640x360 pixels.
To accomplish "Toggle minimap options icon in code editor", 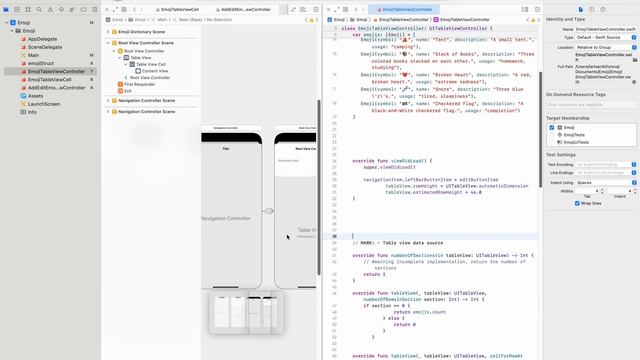I will point(524,9).
